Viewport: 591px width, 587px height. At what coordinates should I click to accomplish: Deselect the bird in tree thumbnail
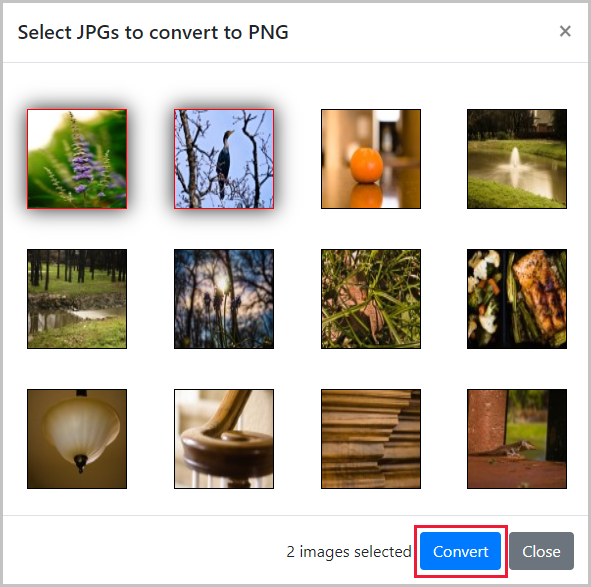point(224,159)
